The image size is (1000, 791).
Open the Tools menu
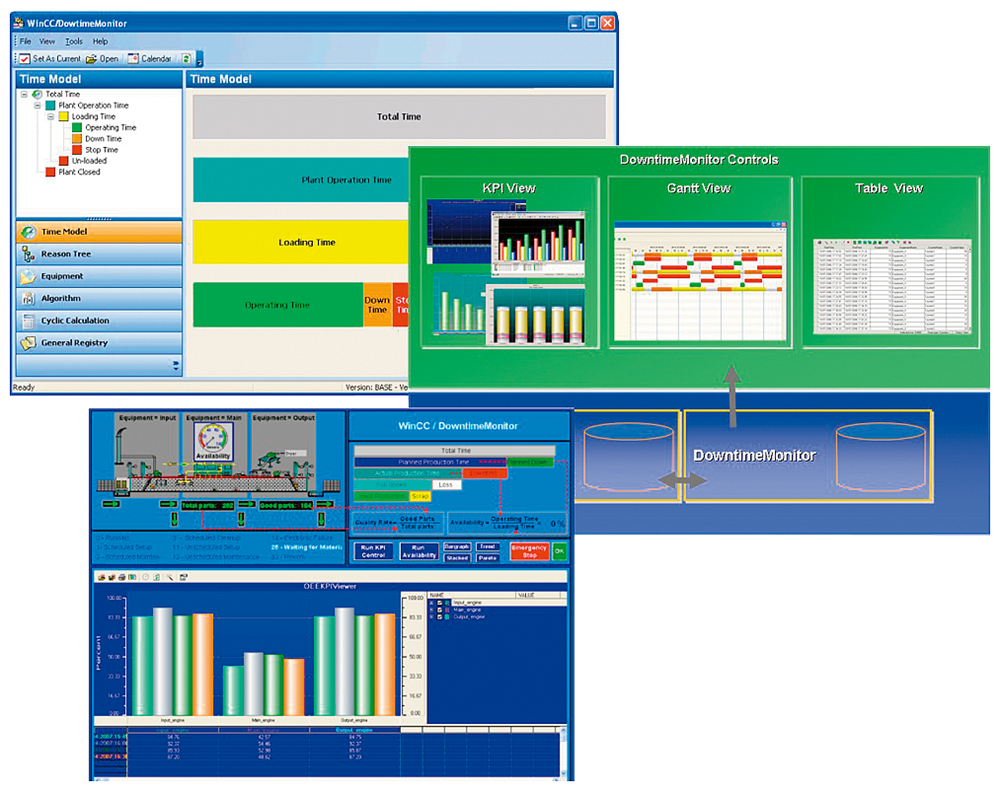pos(74,41)
